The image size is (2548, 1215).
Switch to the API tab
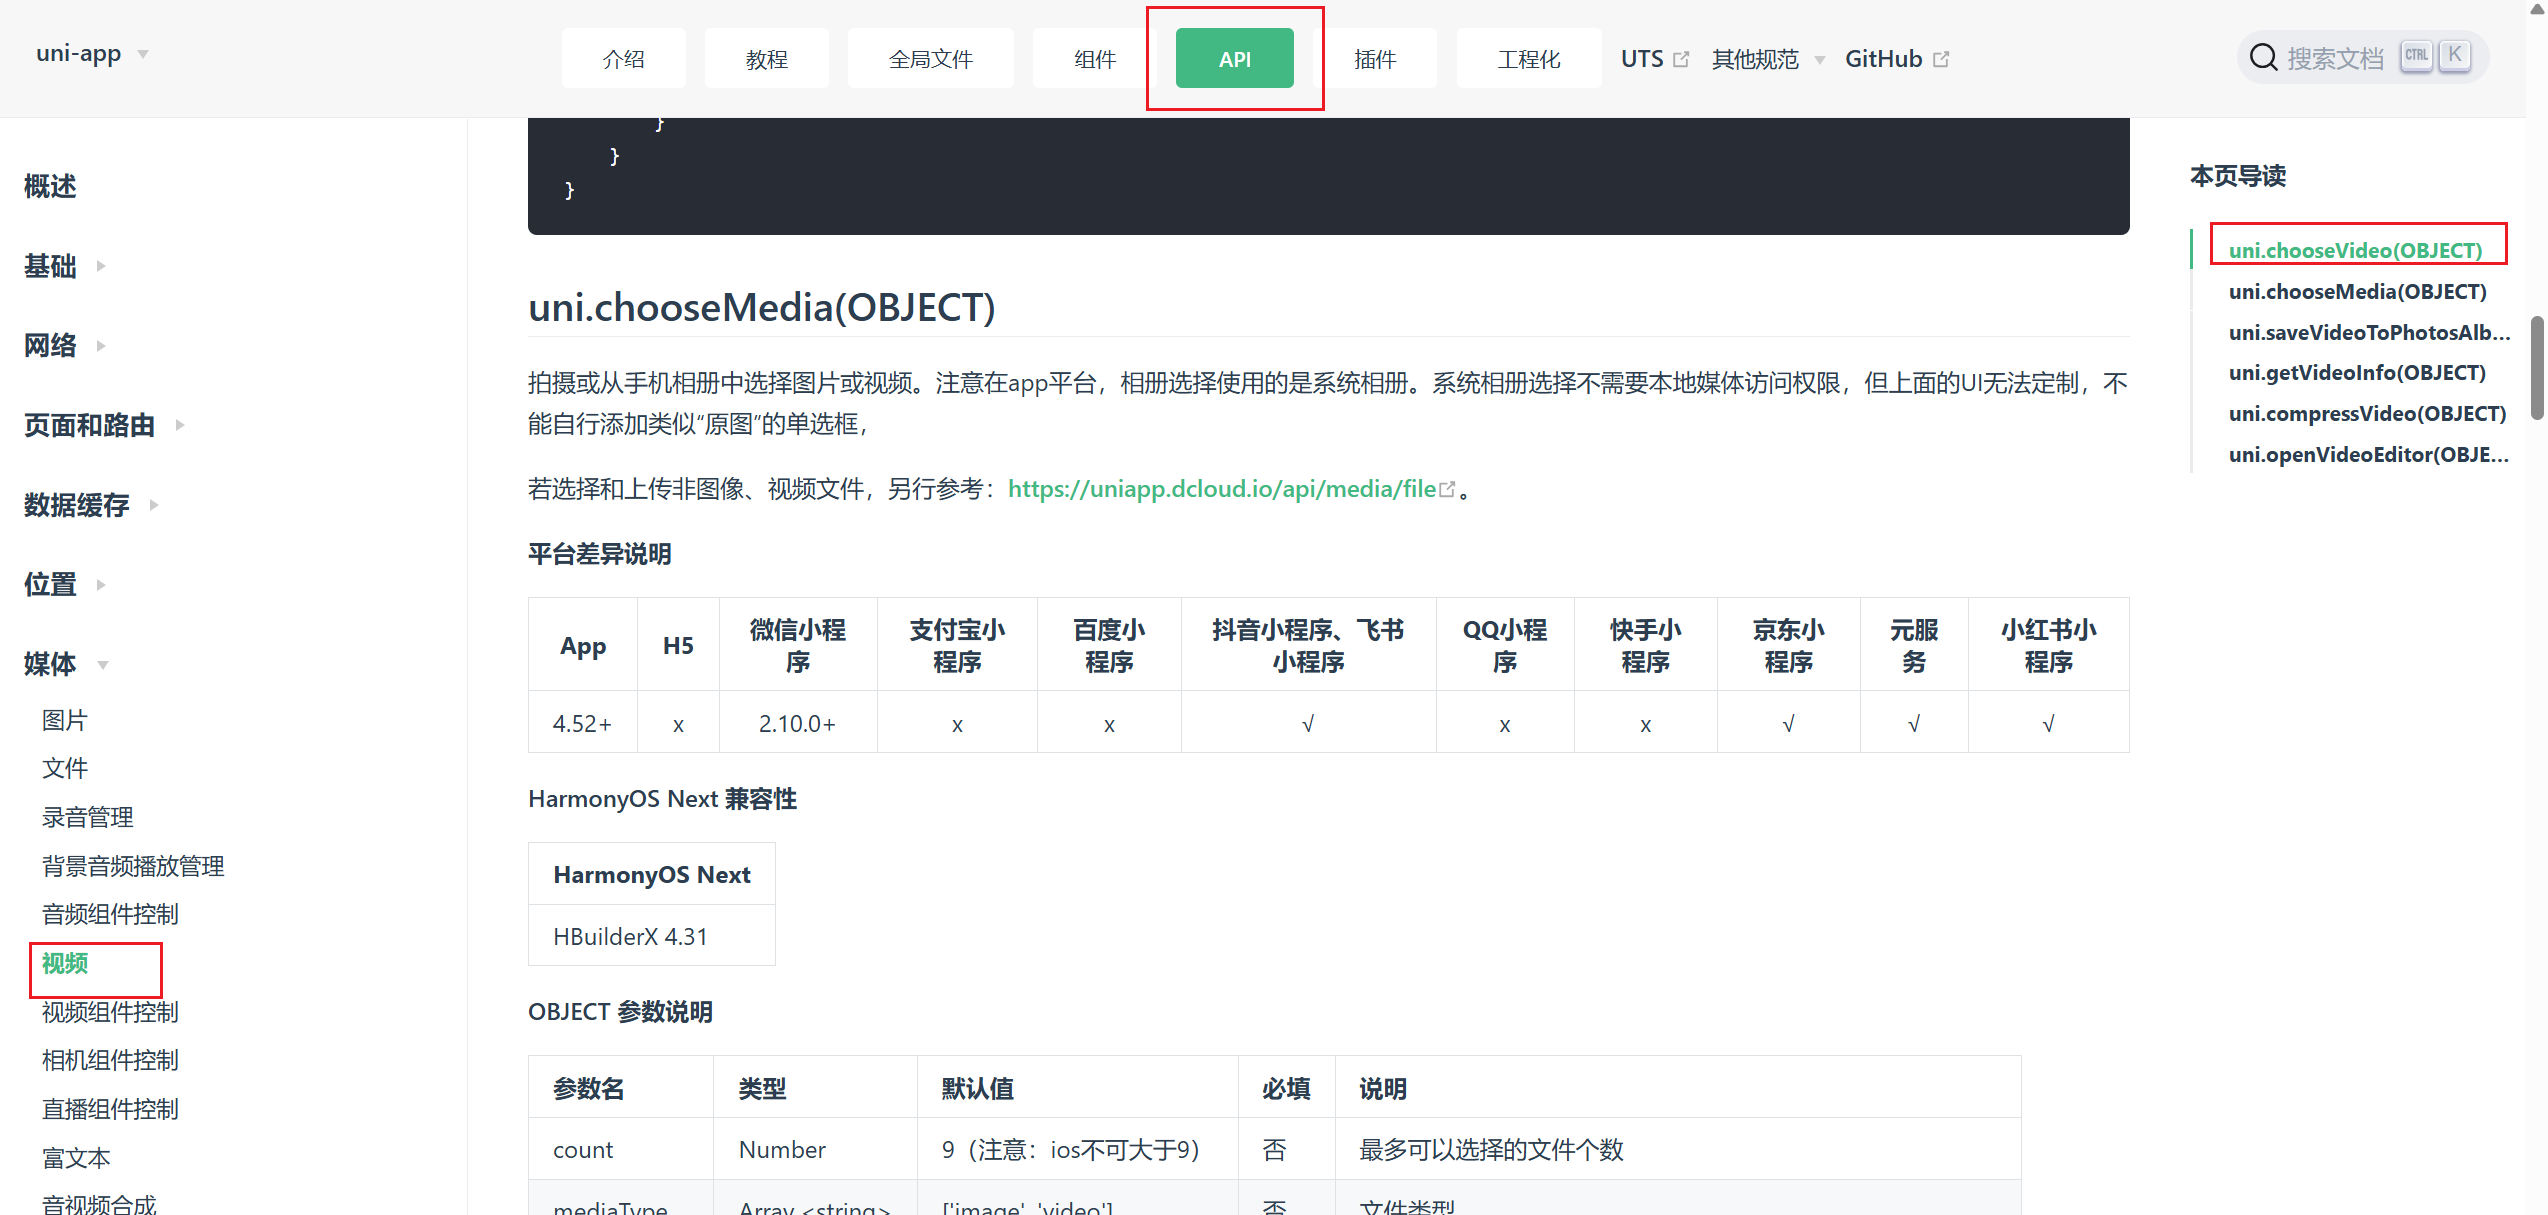[x=1234, y=59]
